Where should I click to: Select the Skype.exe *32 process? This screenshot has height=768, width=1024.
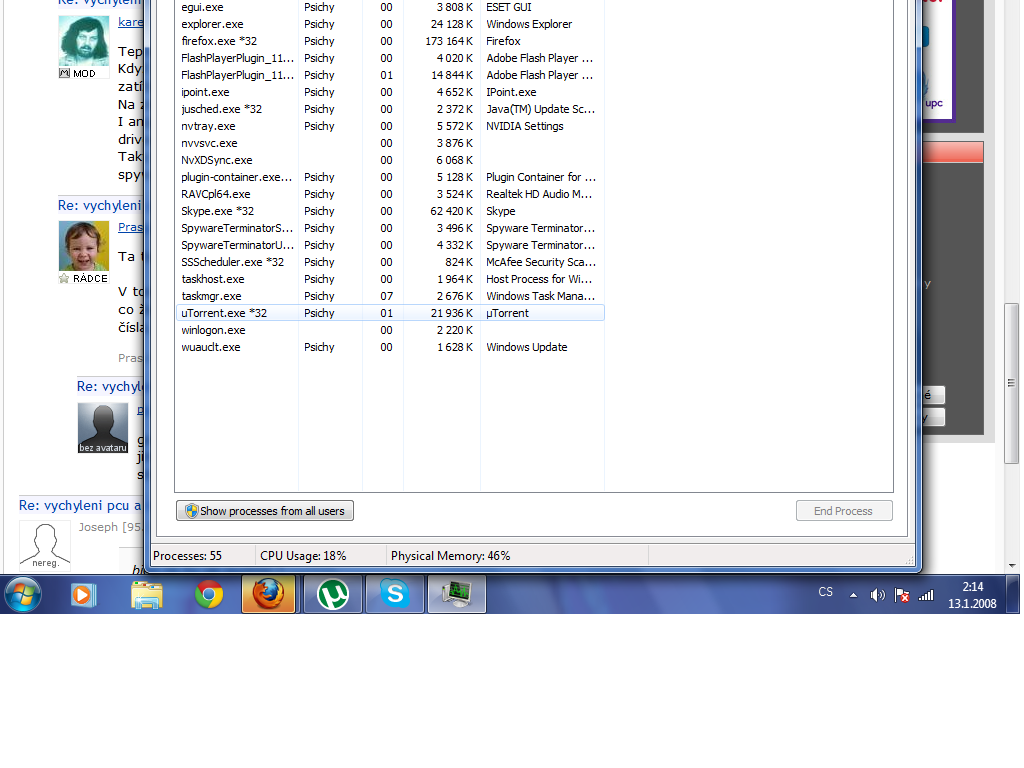pos(390,211)
